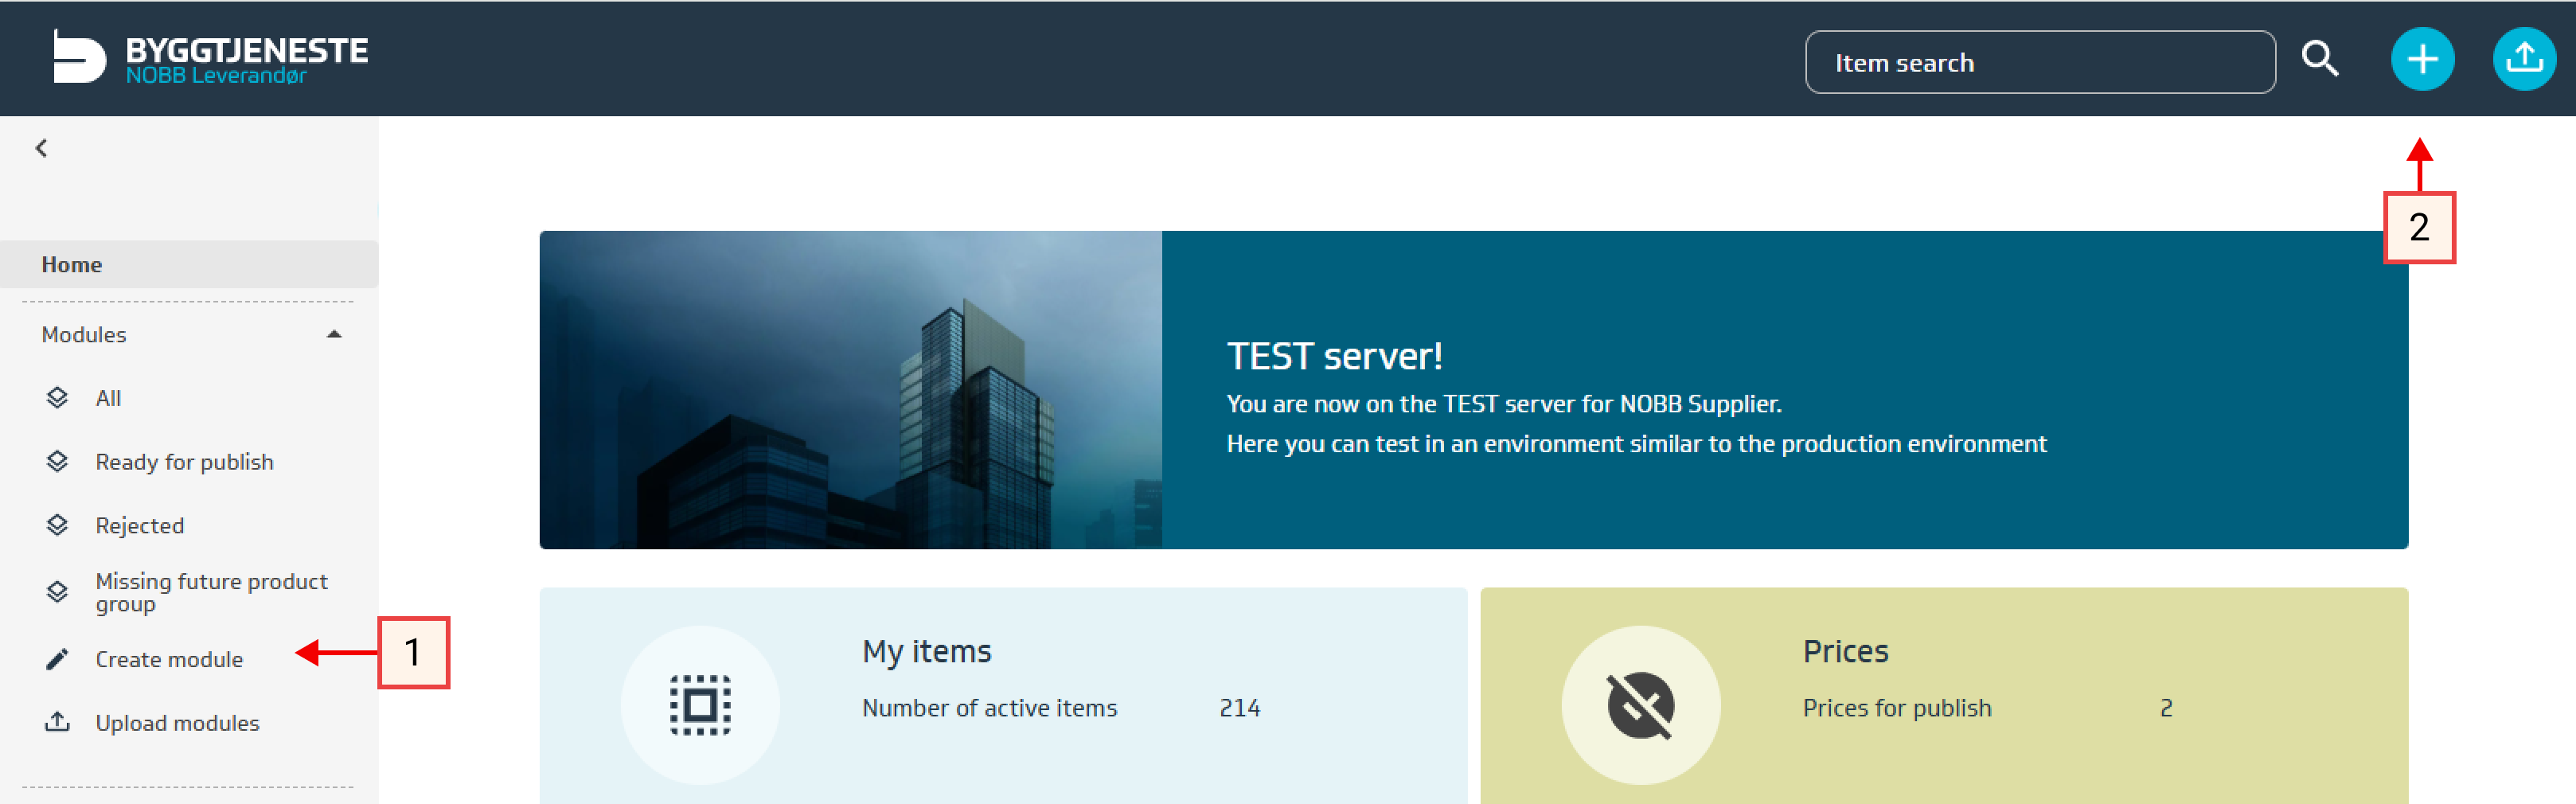Collapse the sidebar with the back chevron

[41, 148]
